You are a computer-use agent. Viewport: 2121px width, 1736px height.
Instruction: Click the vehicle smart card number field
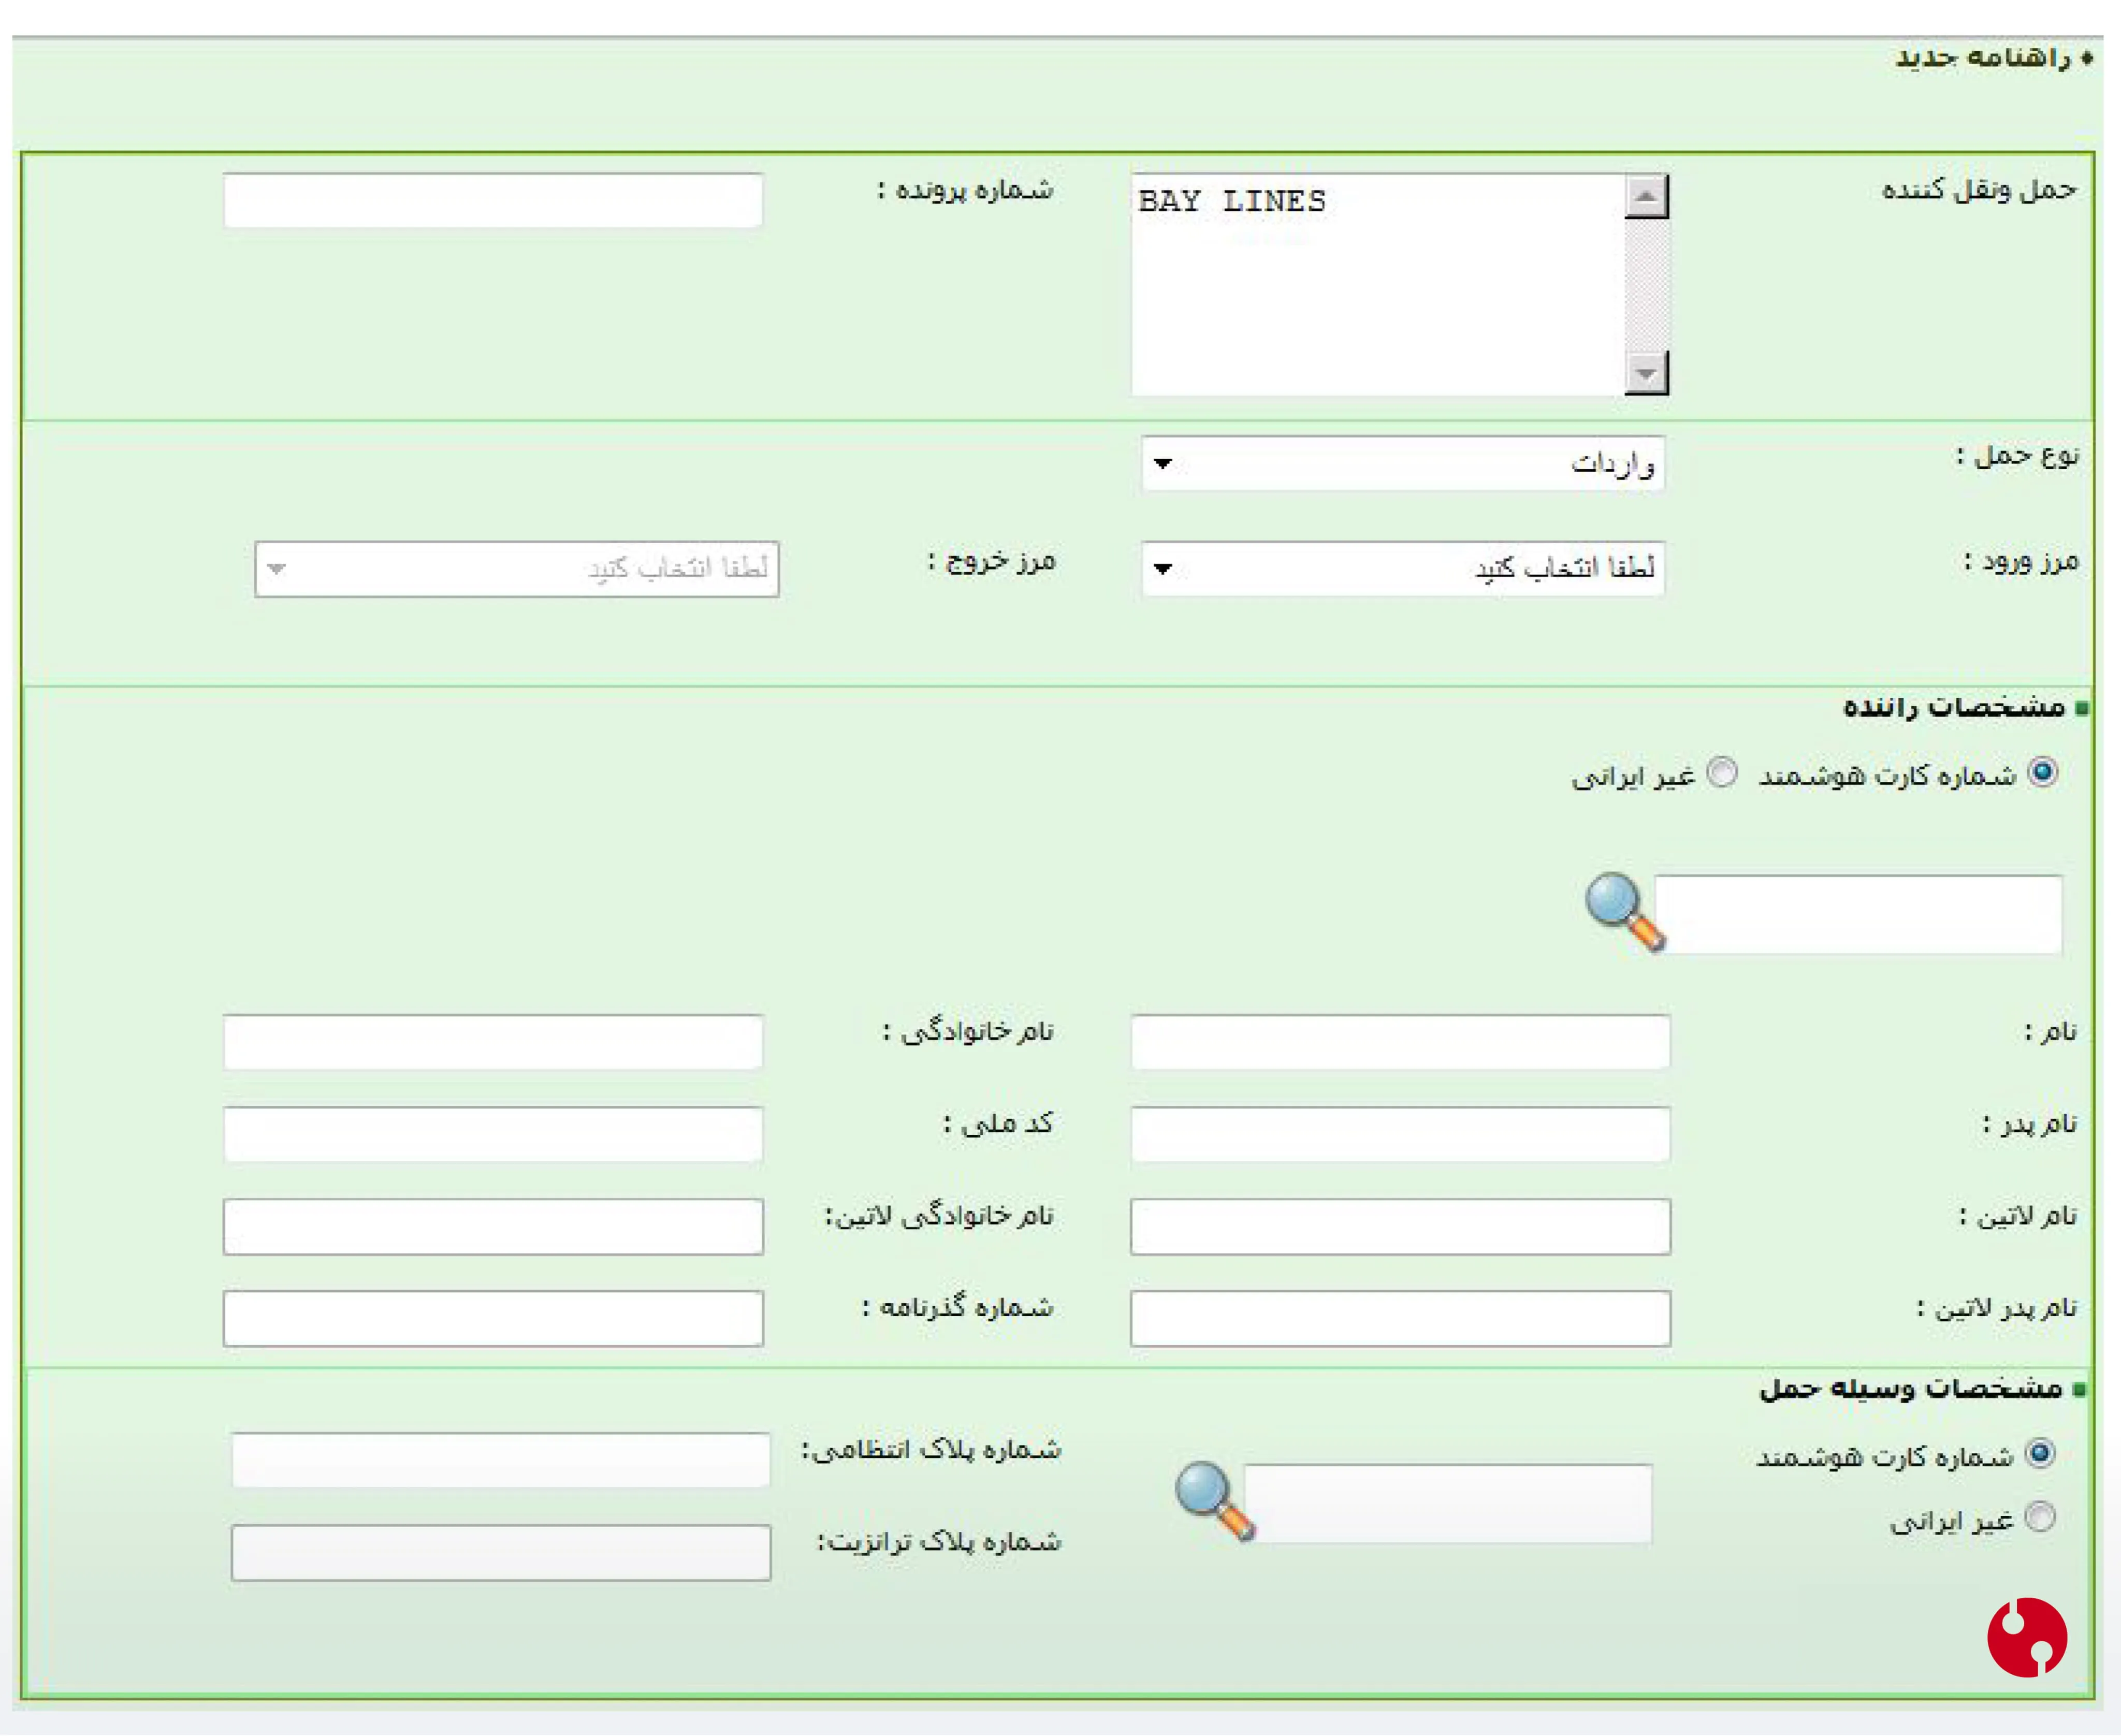point(1448,1504)
